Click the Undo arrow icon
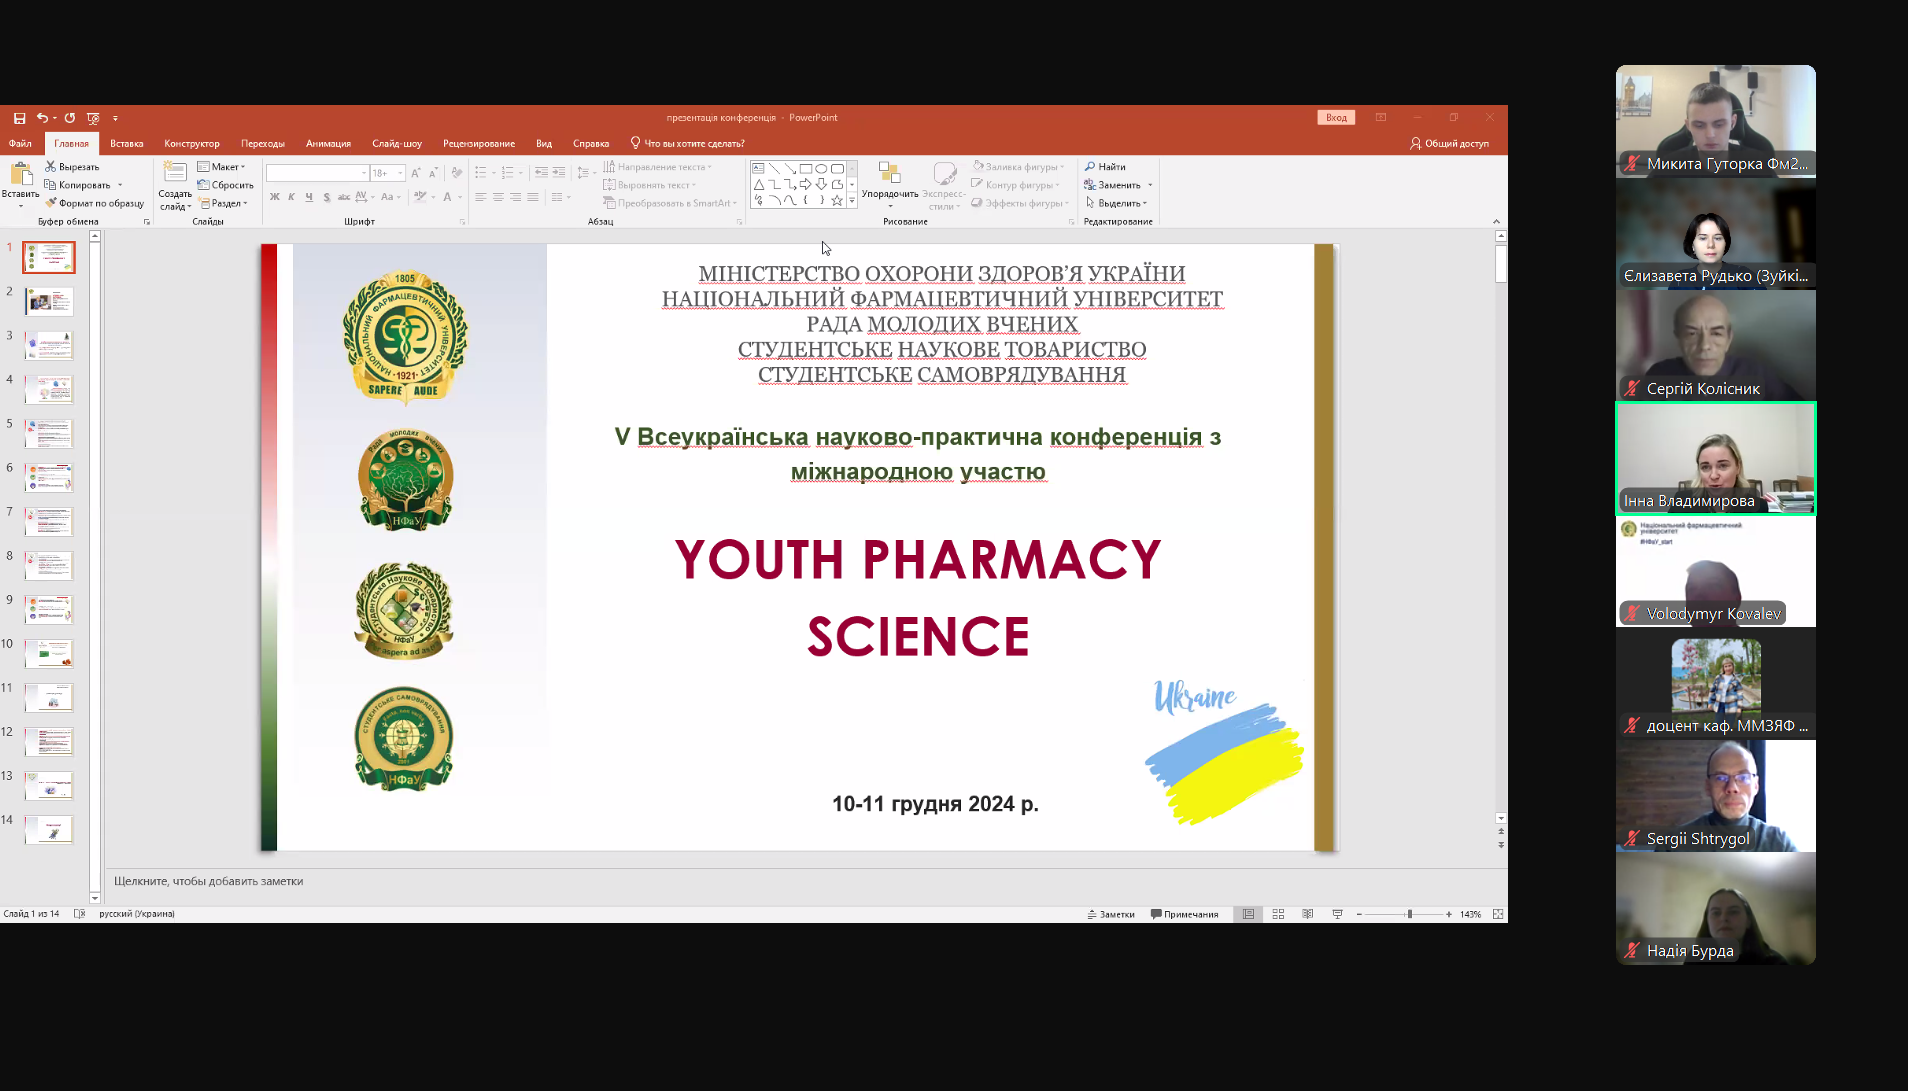The width and height of the screenshot is (1908, 1091). point(42,118)
